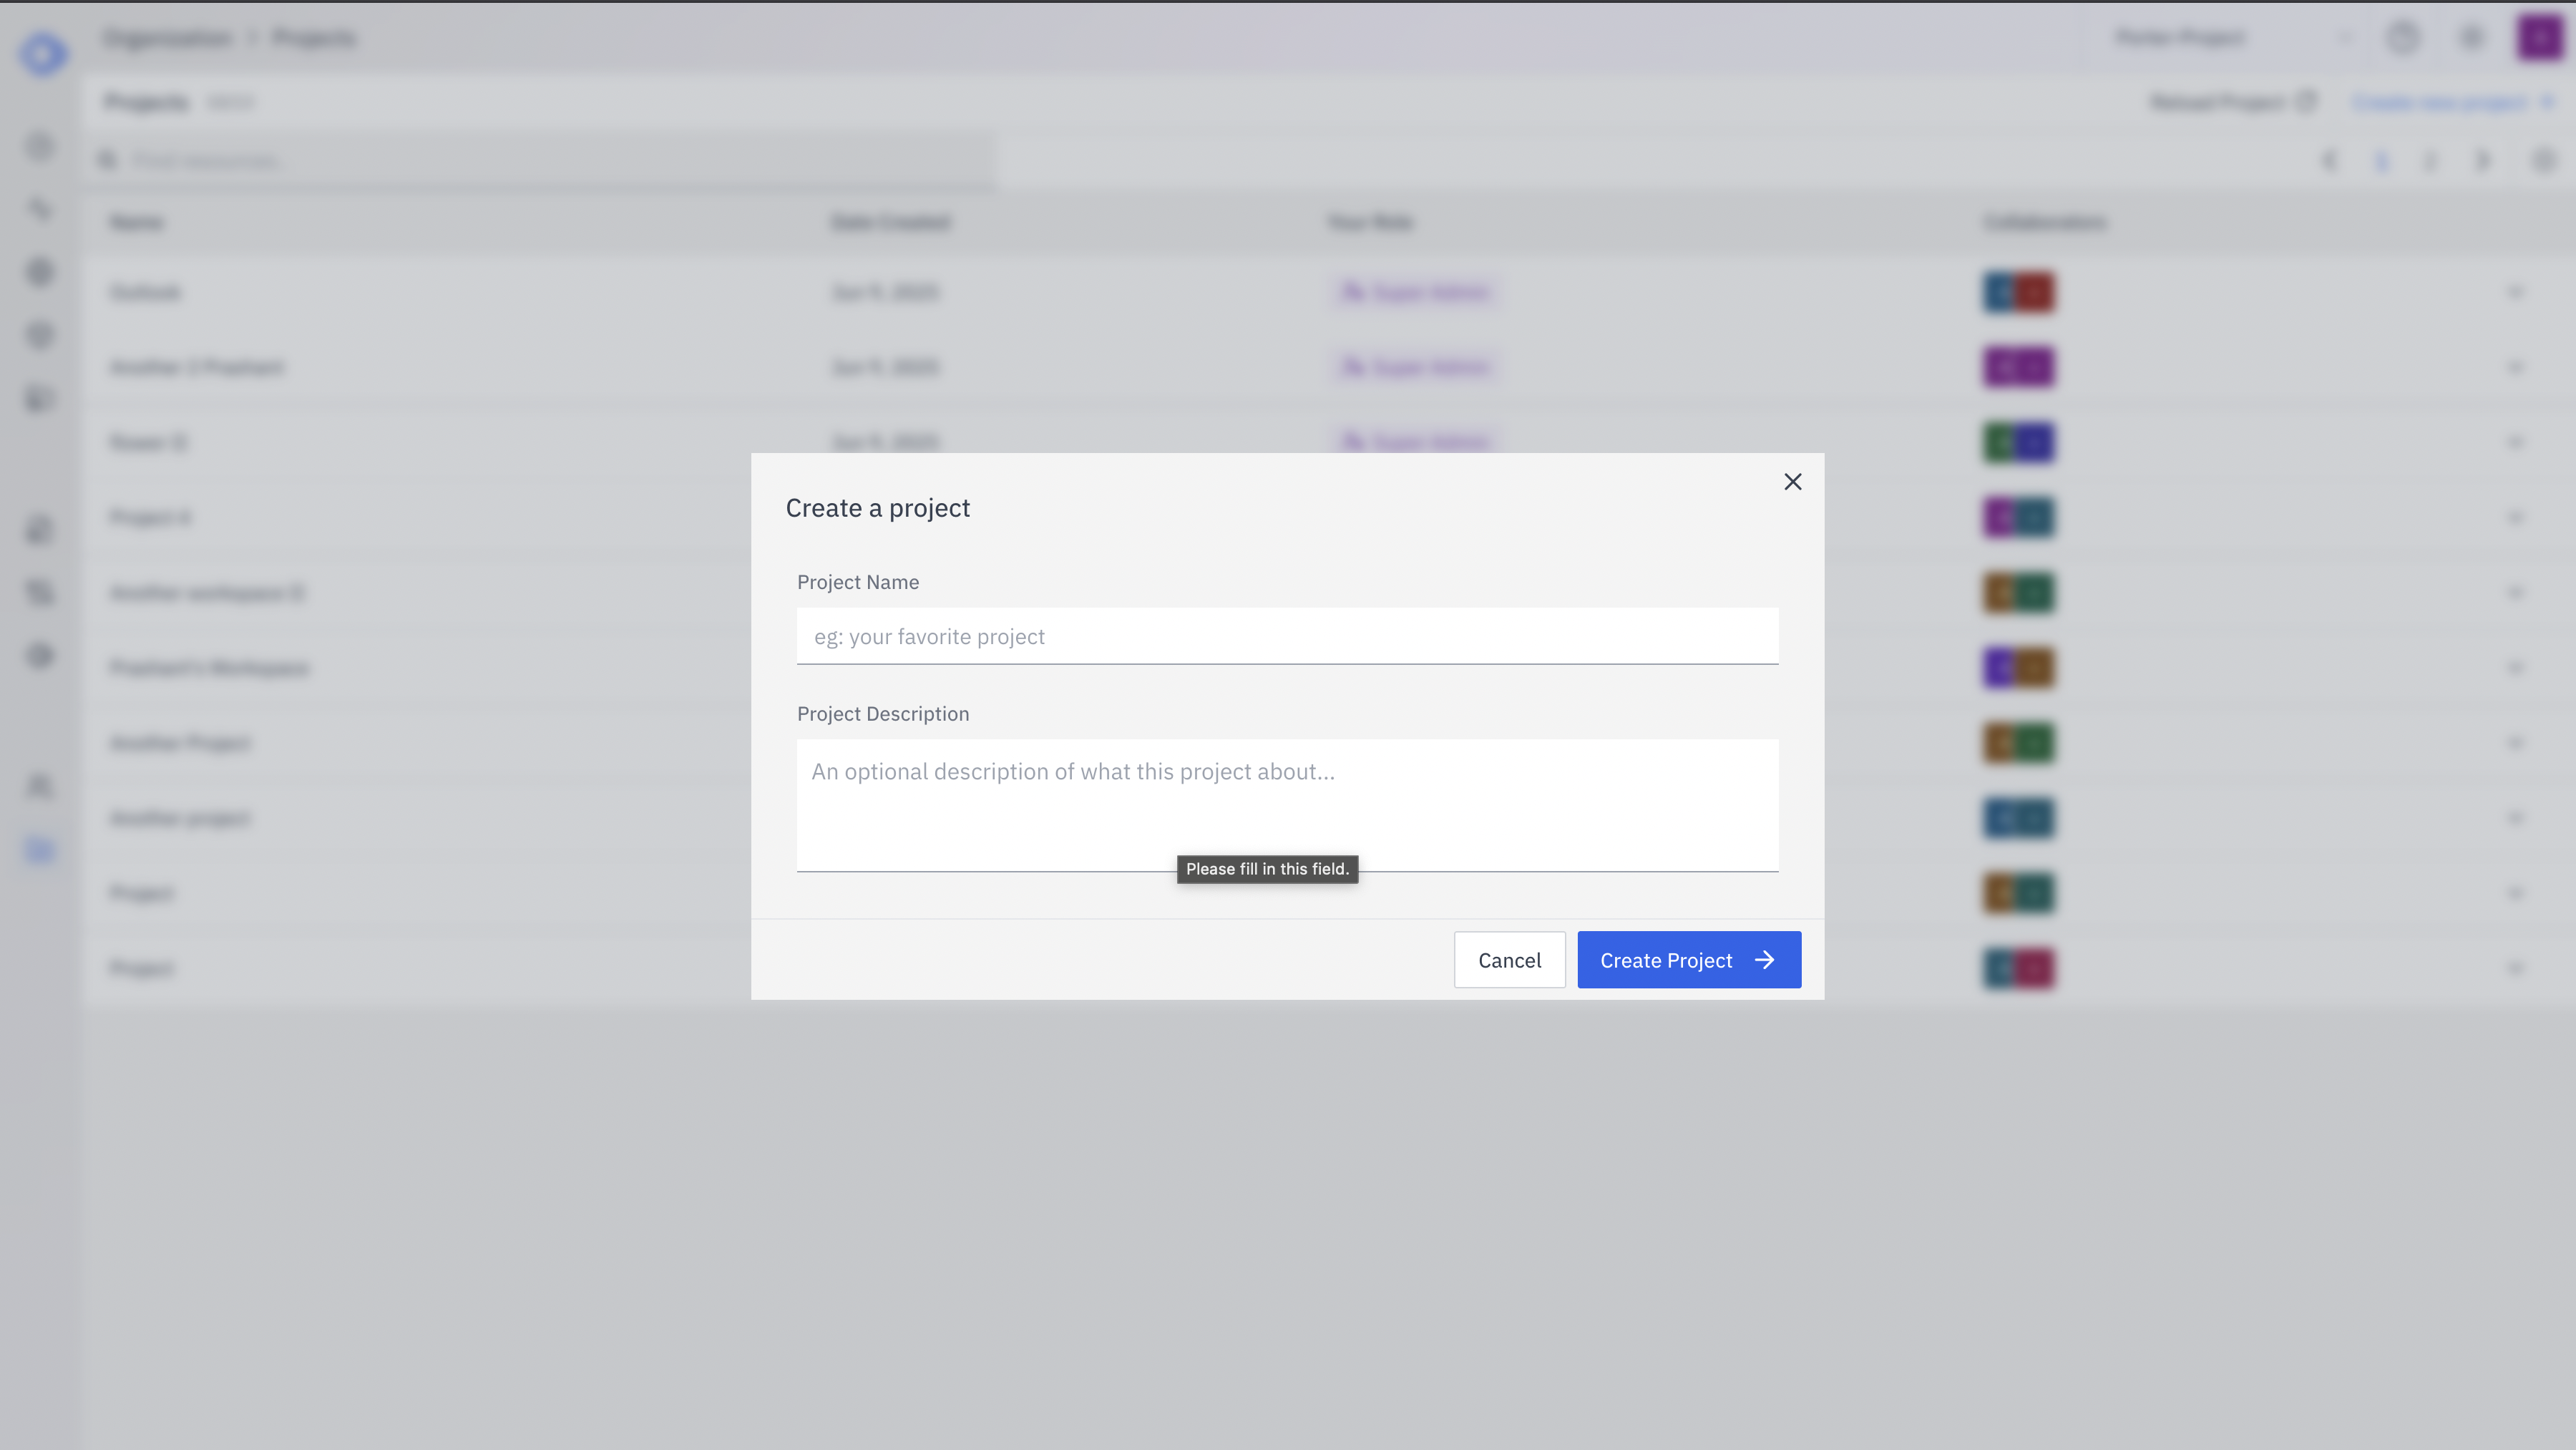This screenshot has width=2576, height=1450.
Task: Expand the options chevron on the Outlook row
Action: click(2516, 292)
